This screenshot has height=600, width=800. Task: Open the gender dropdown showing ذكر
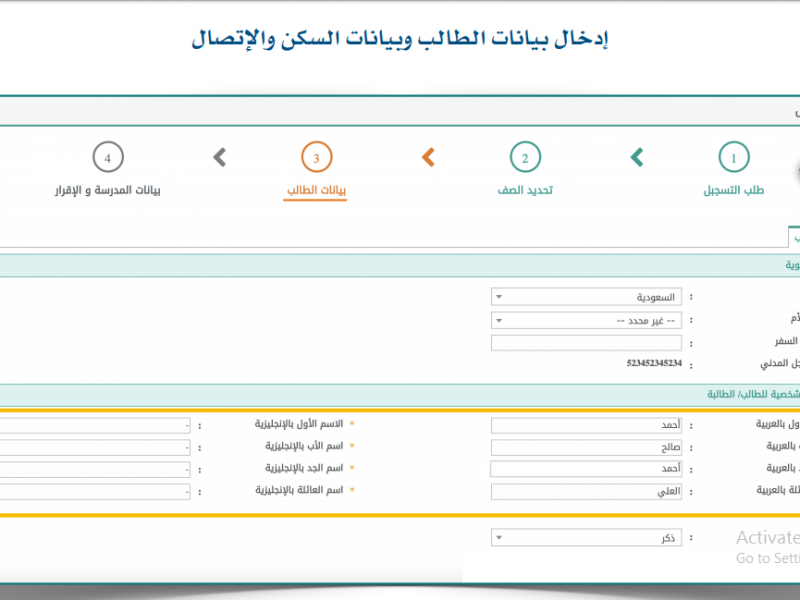(x=586, y=537)
